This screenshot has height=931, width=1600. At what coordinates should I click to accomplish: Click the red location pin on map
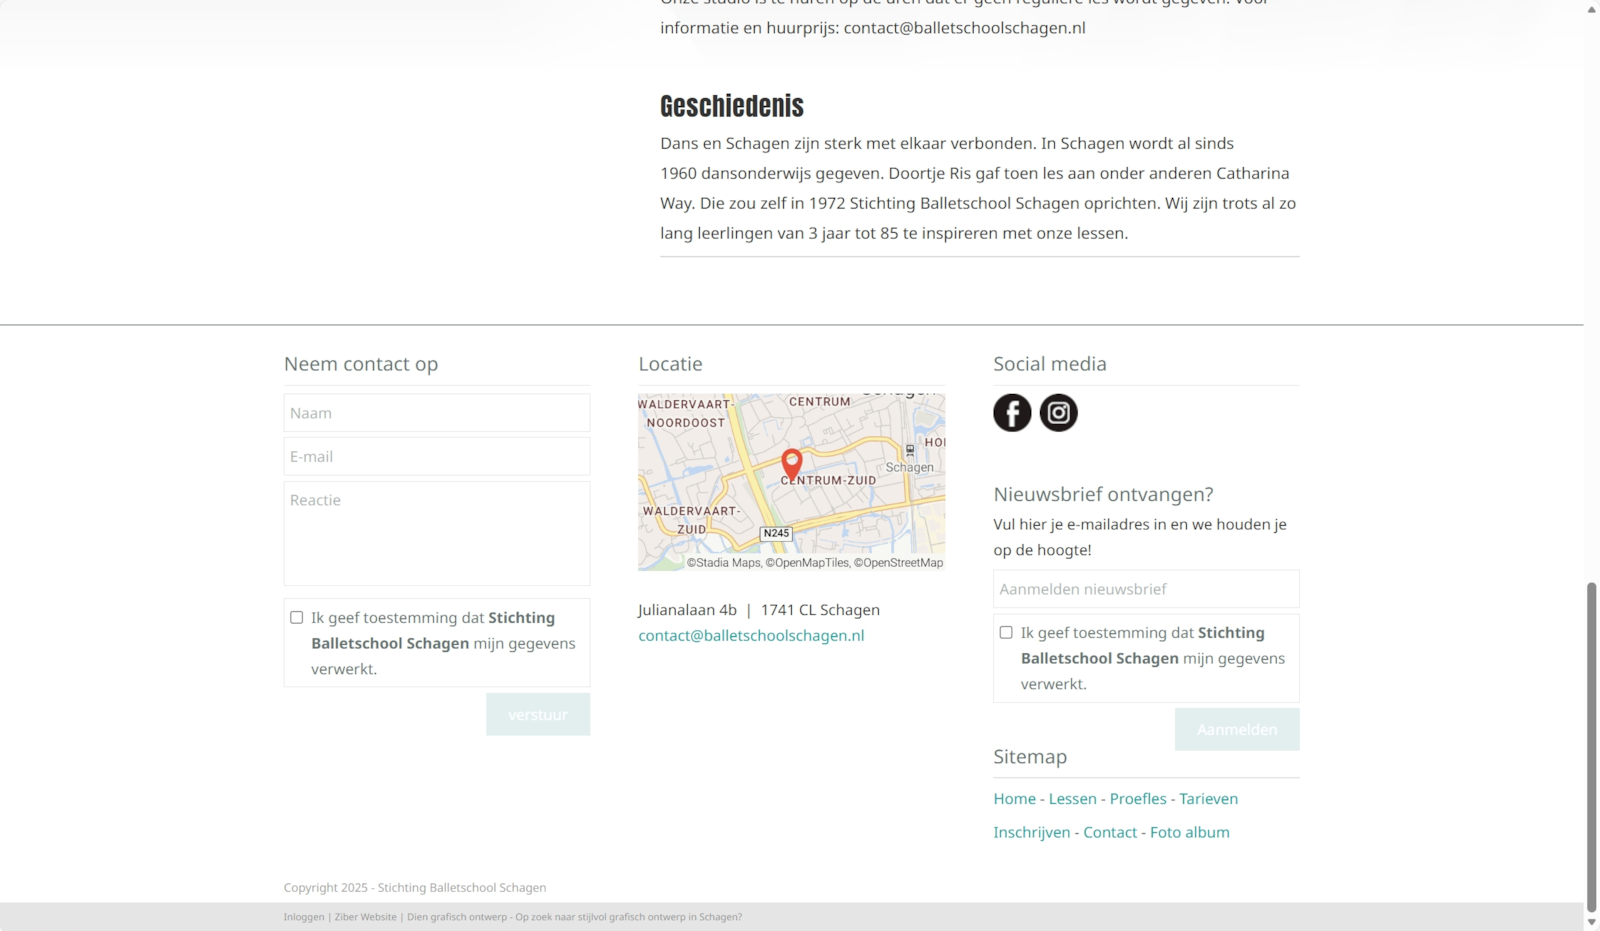click(x=791, y=463)
